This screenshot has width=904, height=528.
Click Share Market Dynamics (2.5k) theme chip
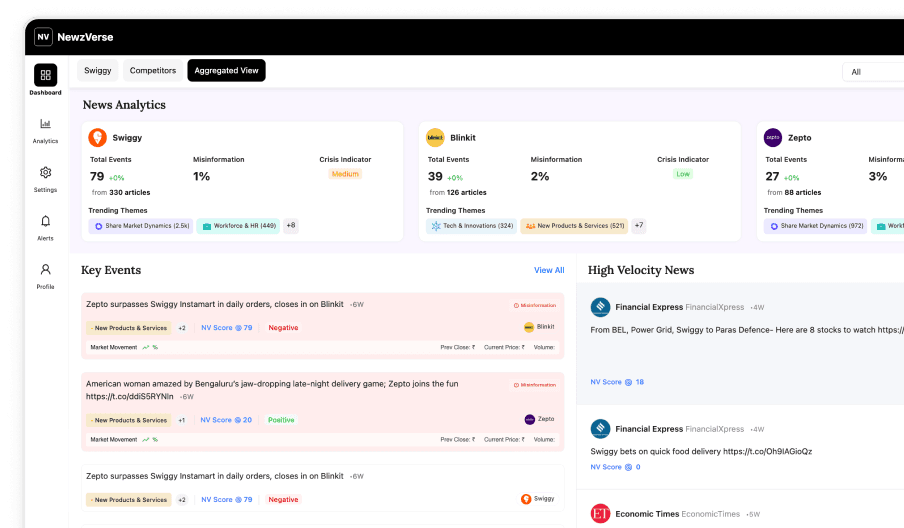141,226
